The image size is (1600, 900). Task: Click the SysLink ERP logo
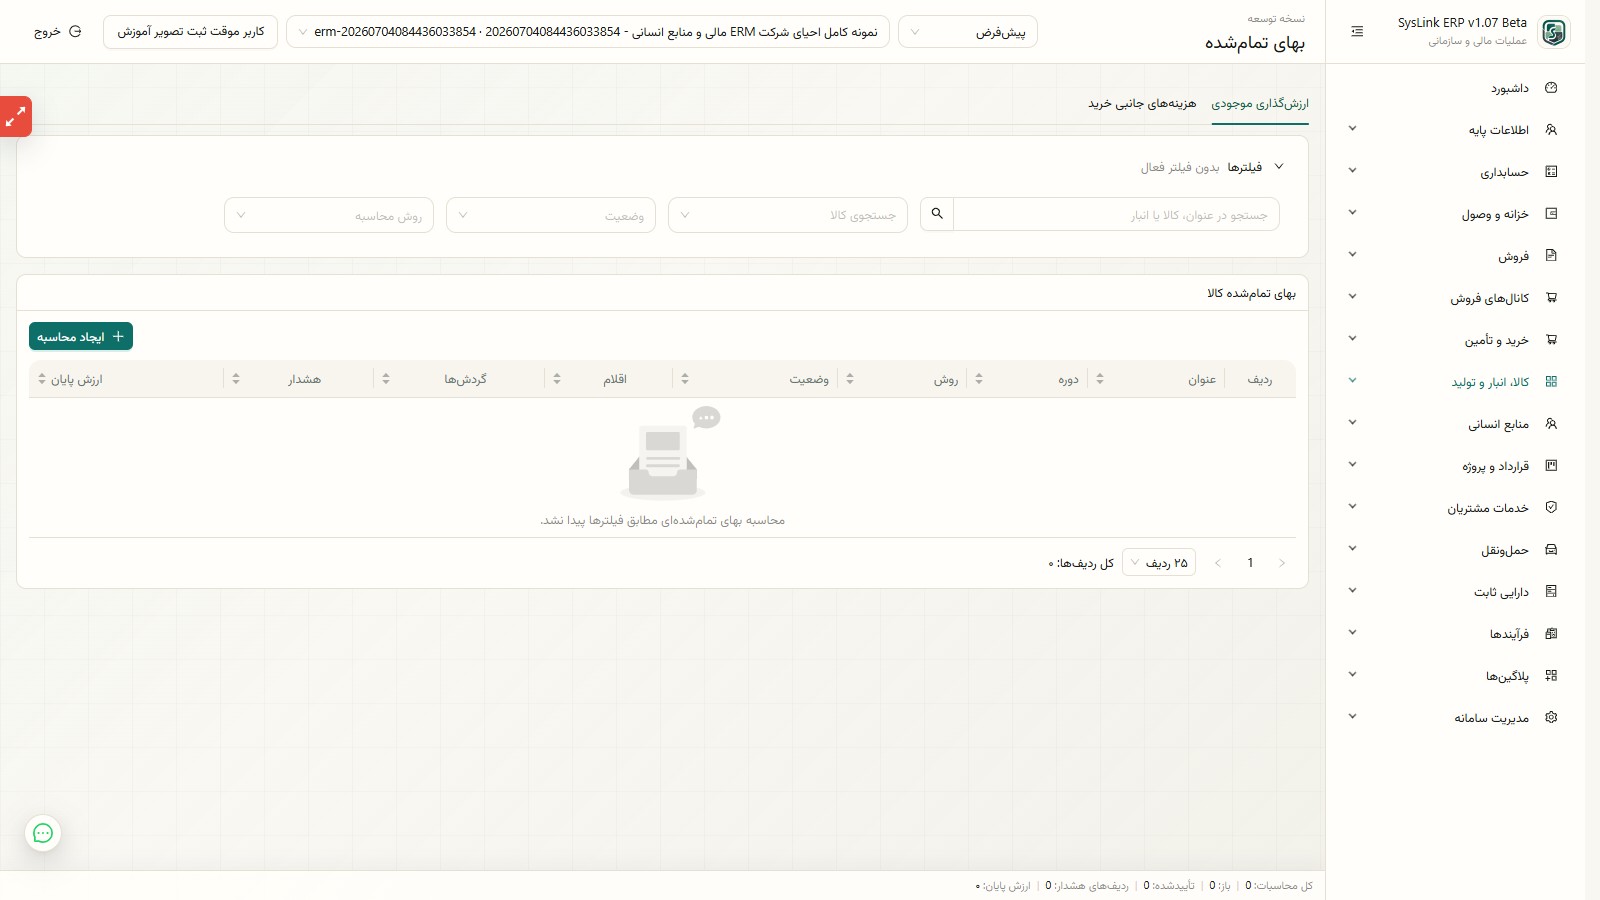(1553, 32)
